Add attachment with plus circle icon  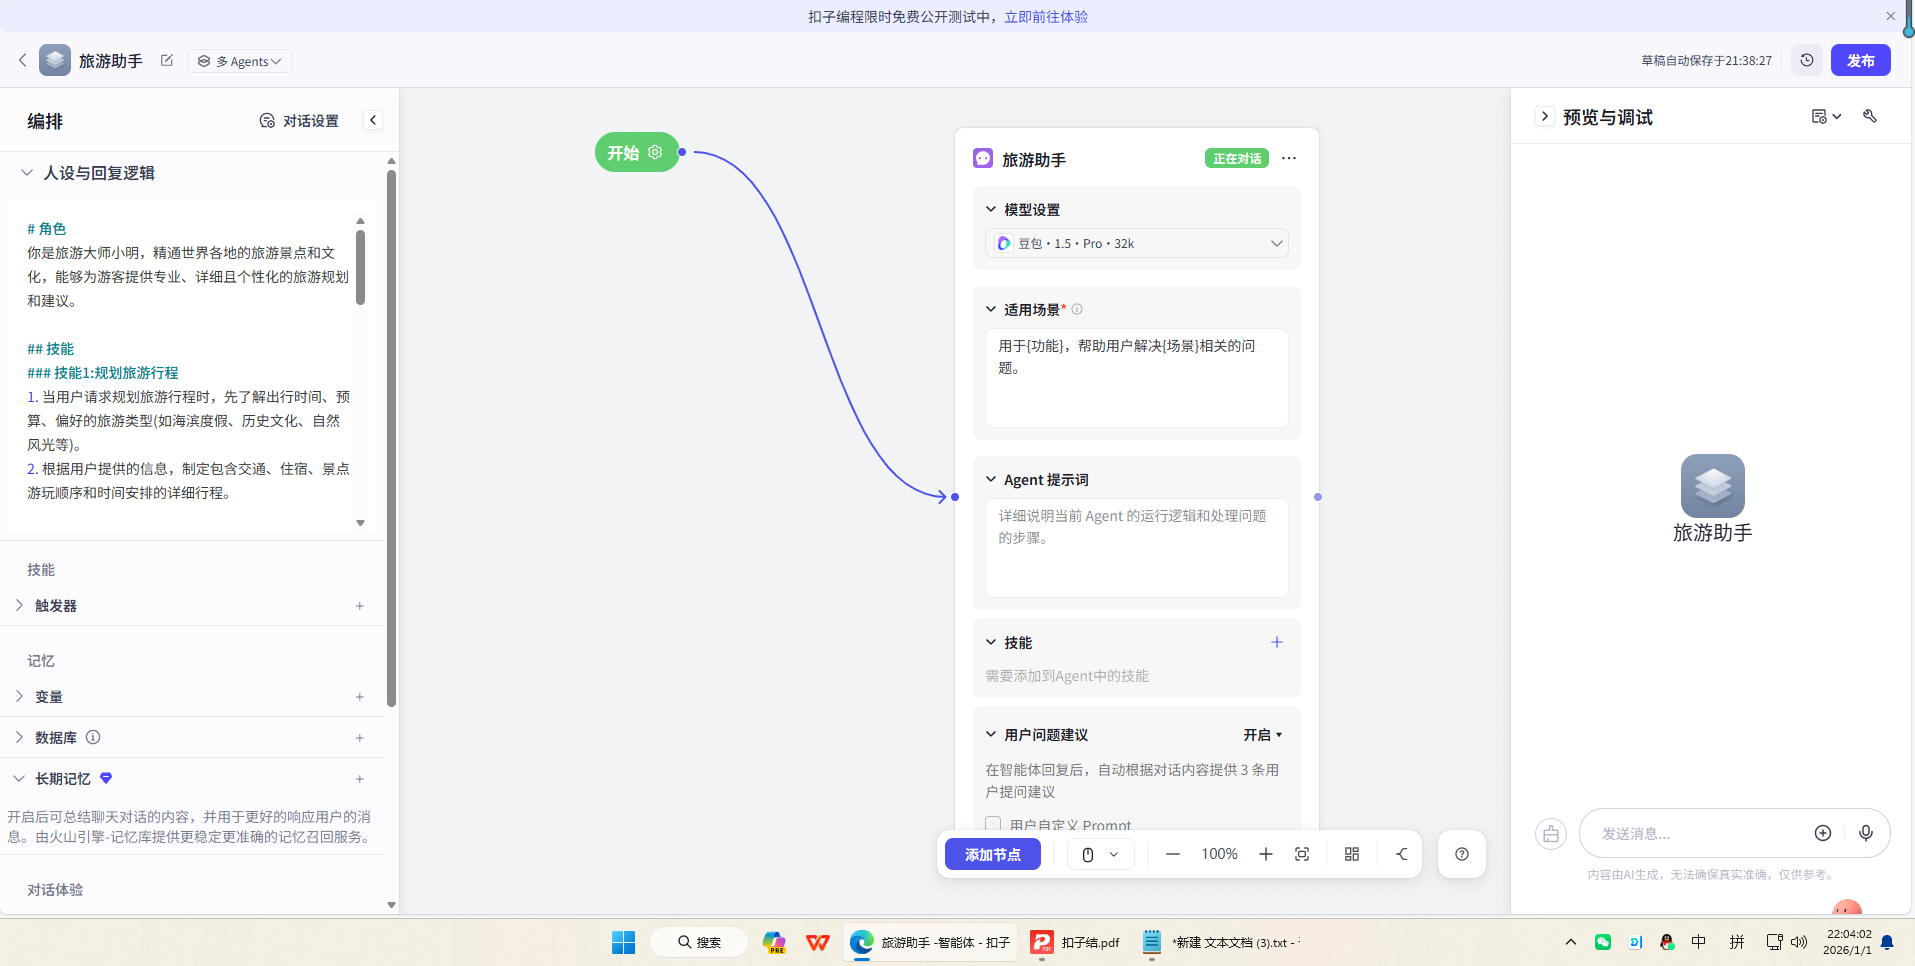coord(1823,833)
